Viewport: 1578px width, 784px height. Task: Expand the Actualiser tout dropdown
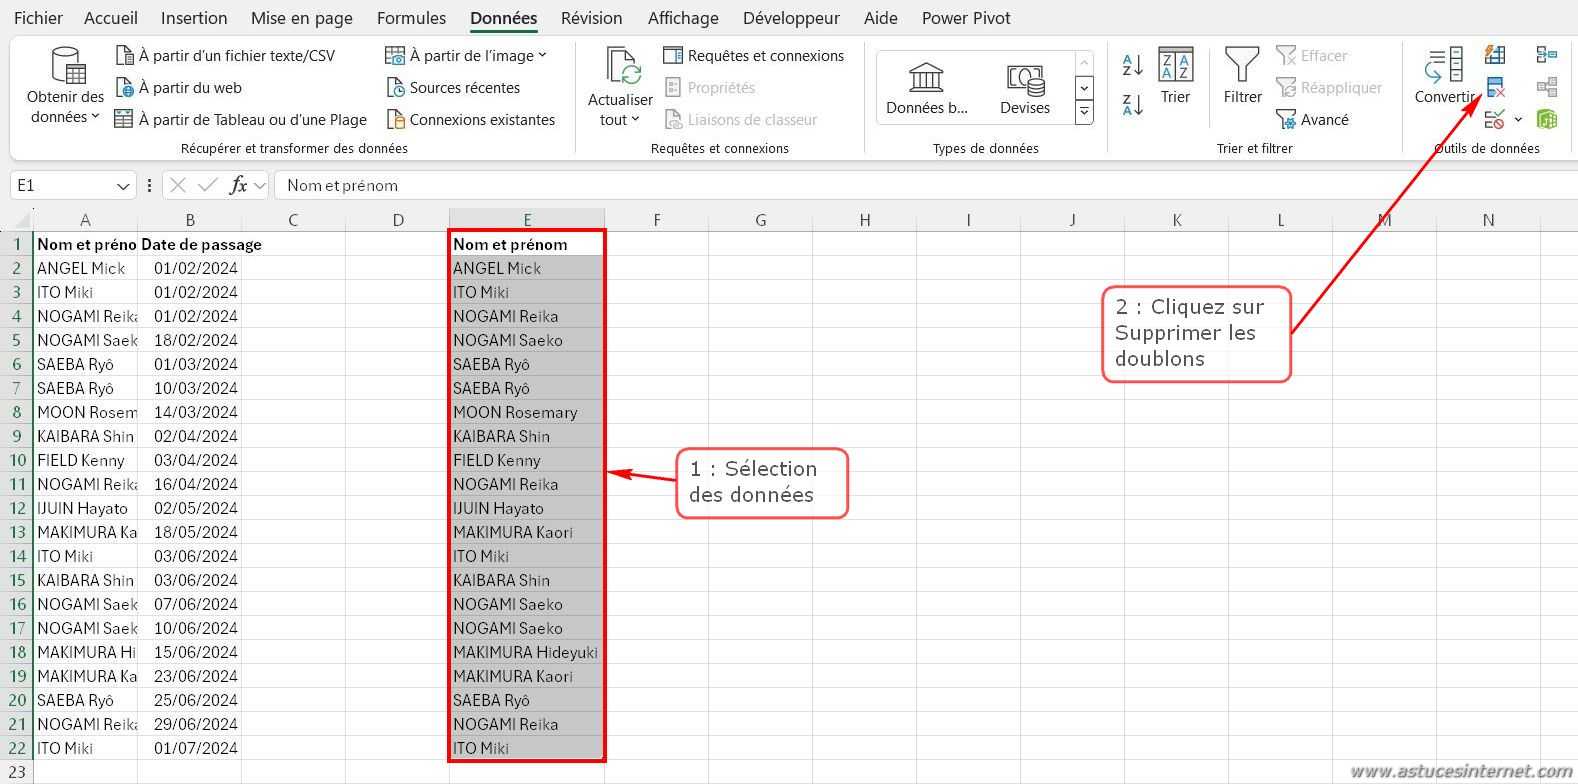coord(620,119)
